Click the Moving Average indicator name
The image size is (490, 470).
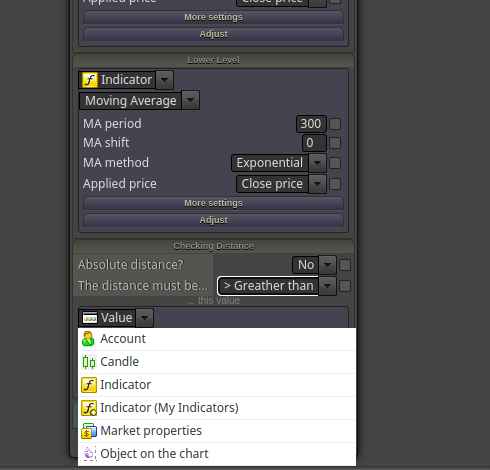131,101
